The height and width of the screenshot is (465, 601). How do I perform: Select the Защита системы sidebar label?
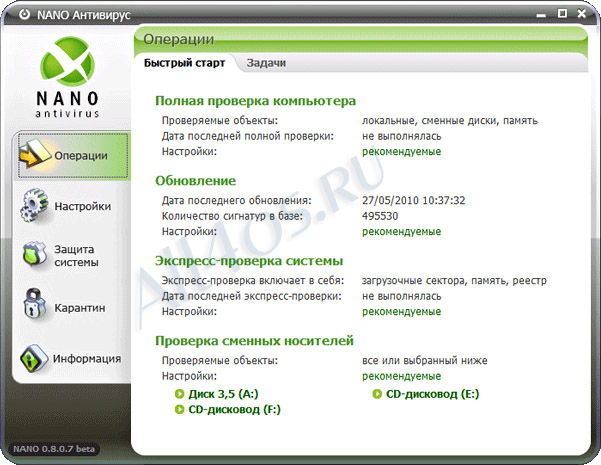click(x=76, y=256)
